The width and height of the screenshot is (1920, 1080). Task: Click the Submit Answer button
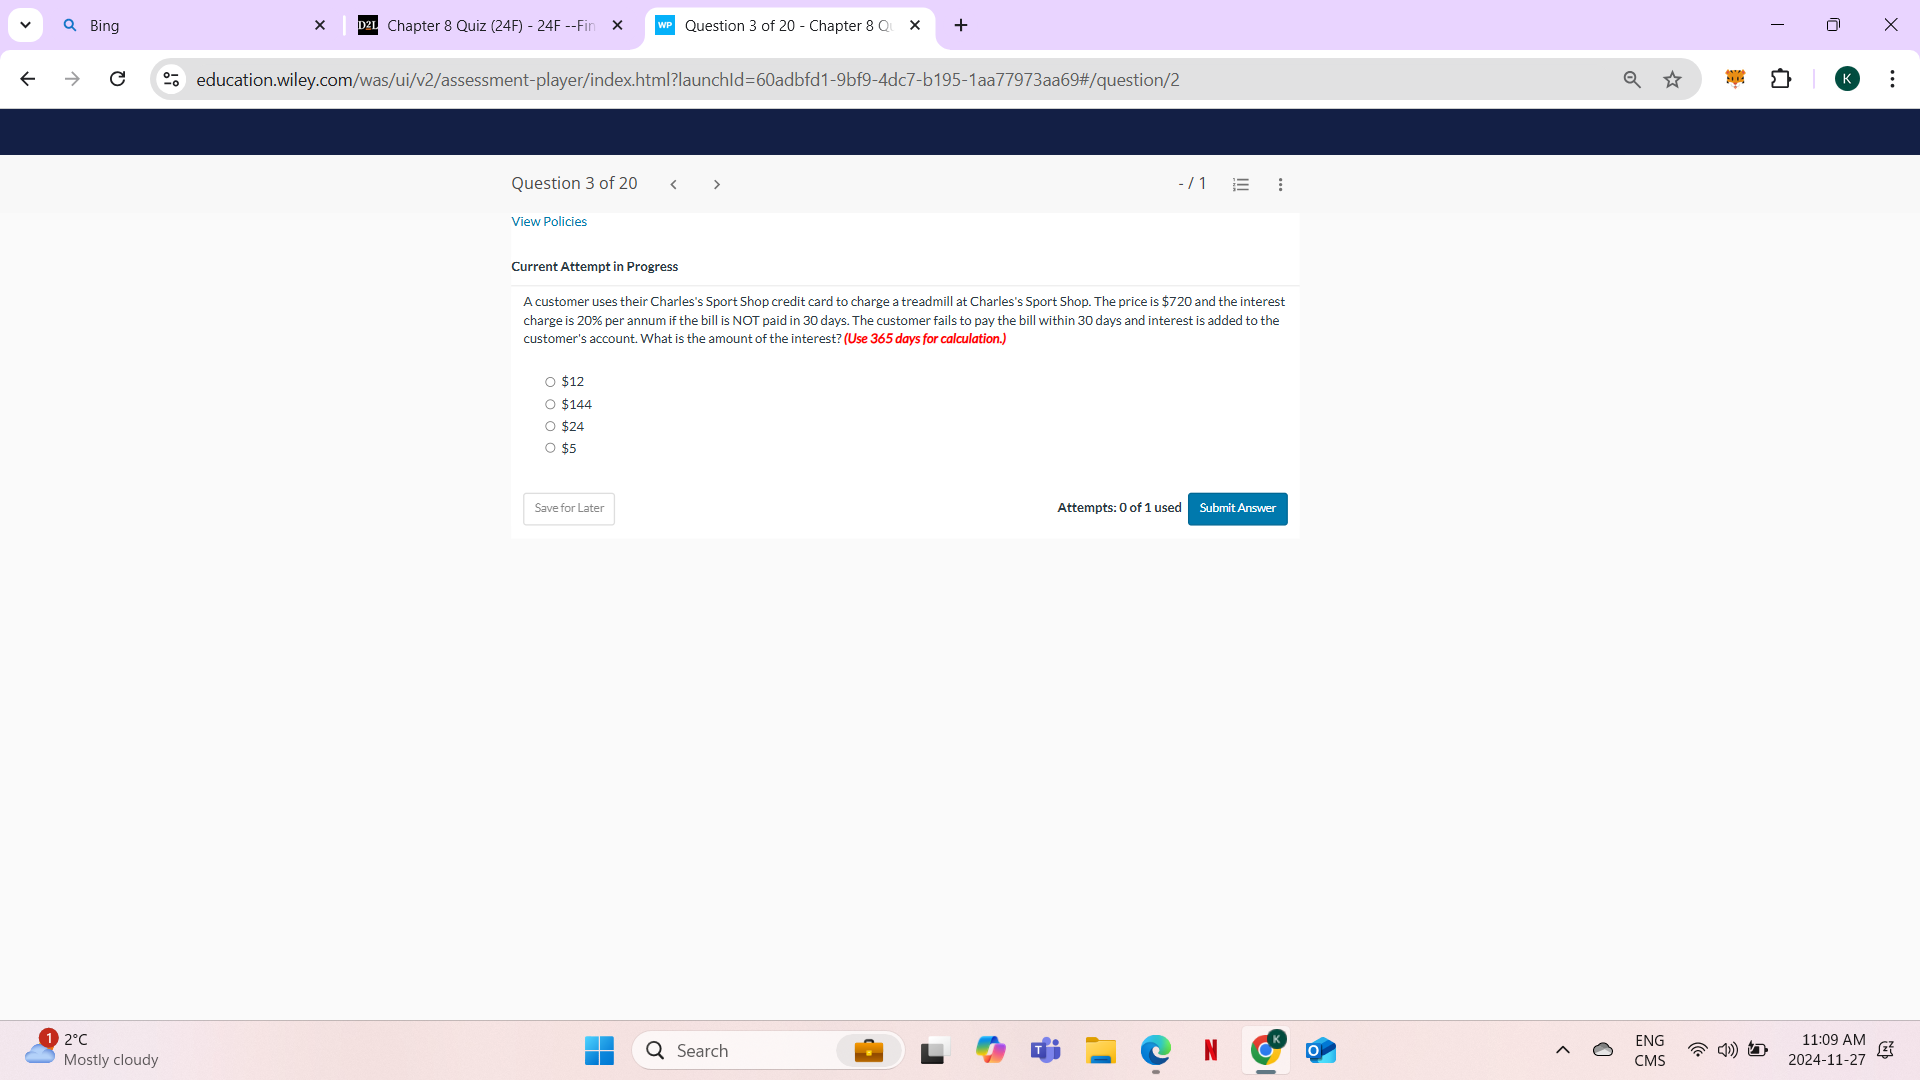(x=1237, y=508)
